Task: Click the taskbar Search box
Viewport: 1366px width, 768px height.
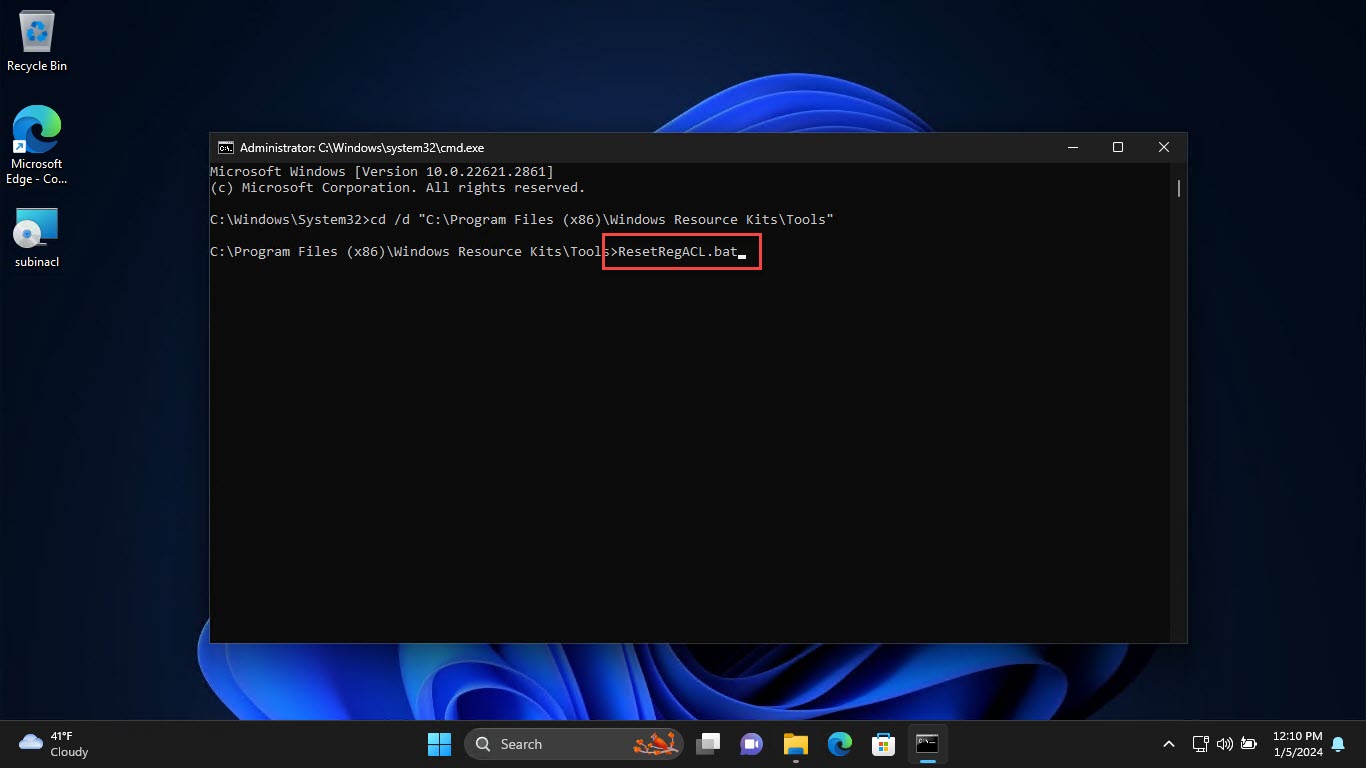Action: click(x=574, y=744)
